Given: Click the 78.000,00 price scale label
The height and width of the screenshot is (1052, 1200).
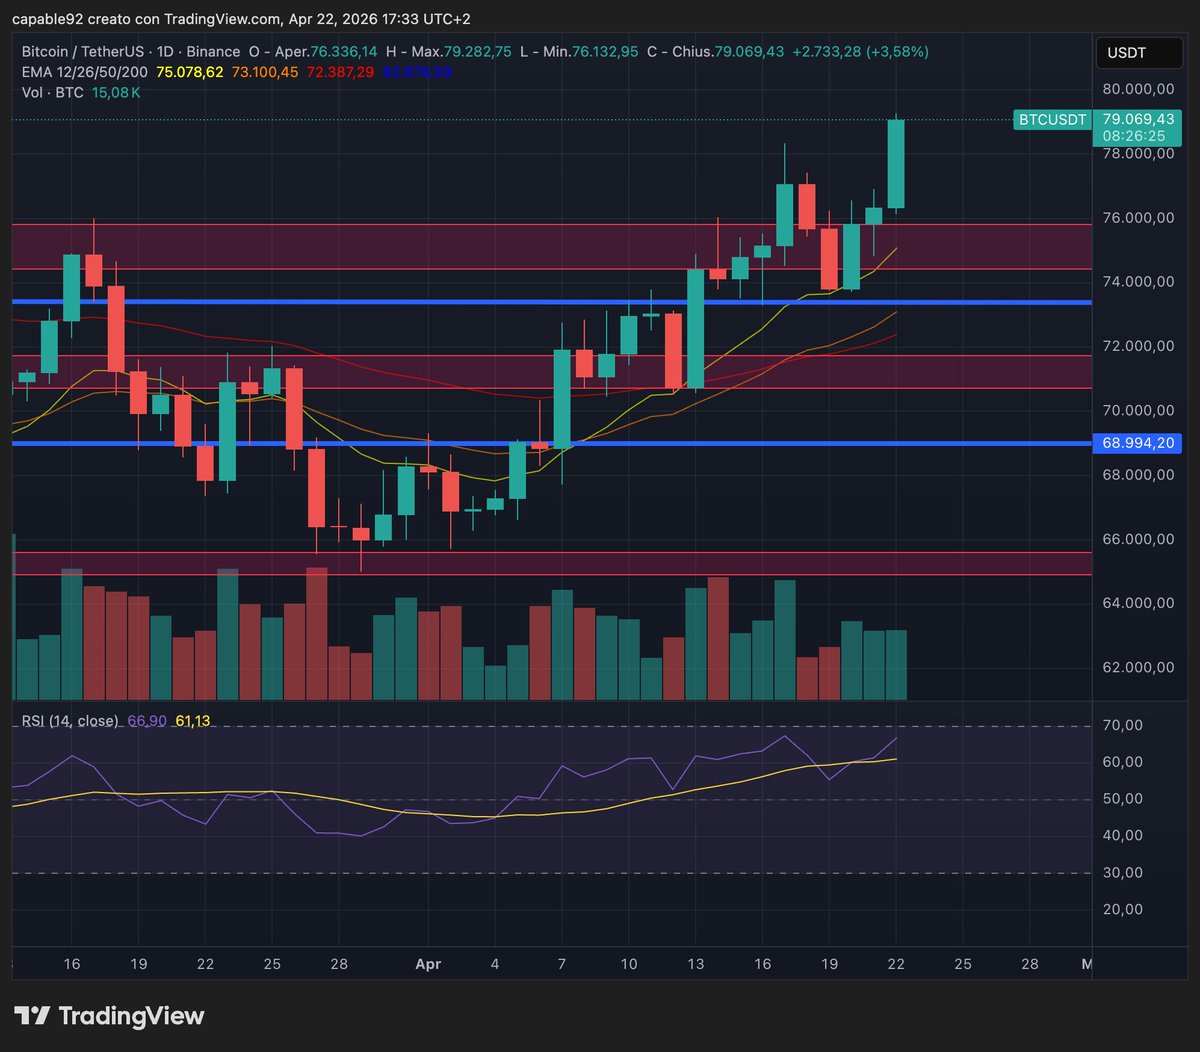Looking at the screenshot, I should pos(1138,153).
